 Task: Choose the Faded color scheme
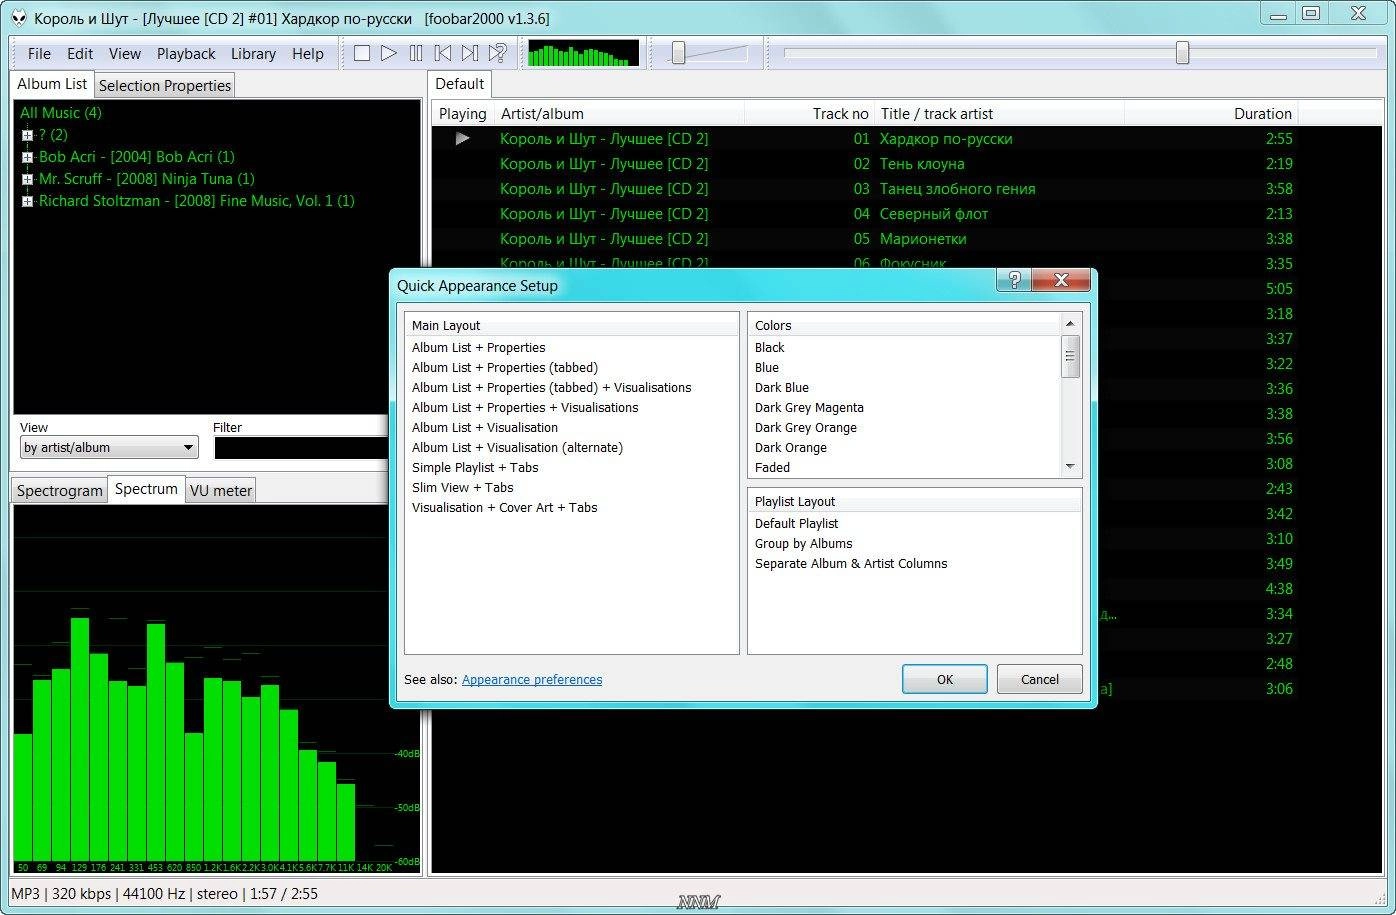(x=772, y=468)
